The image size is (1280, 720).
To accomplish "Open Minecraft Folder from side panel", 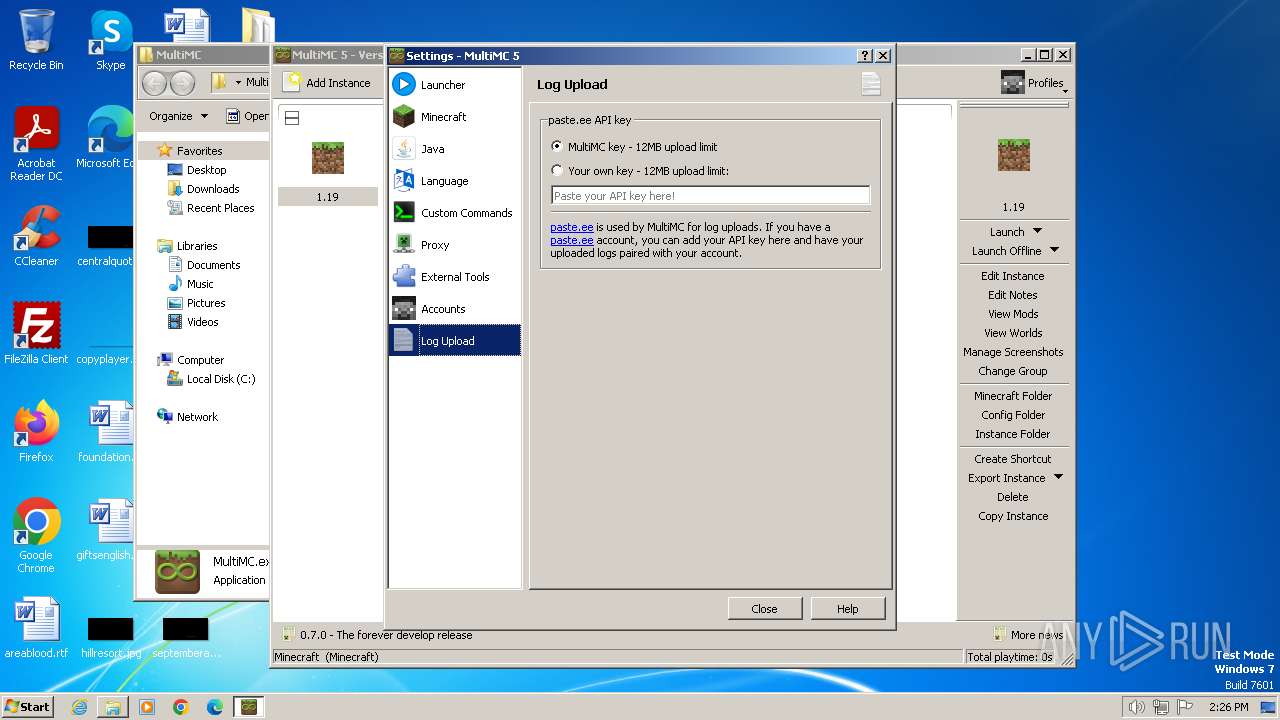I will pos(1012,396).
